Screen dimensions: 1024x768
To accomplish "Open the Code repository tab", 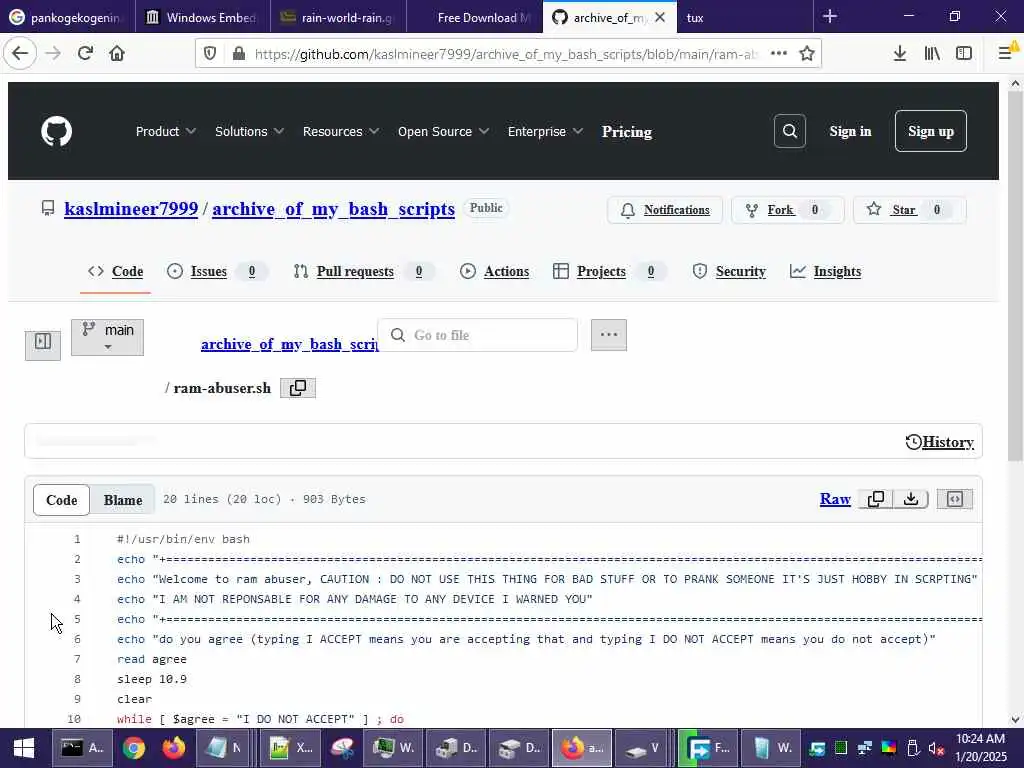I will [116, 272].
